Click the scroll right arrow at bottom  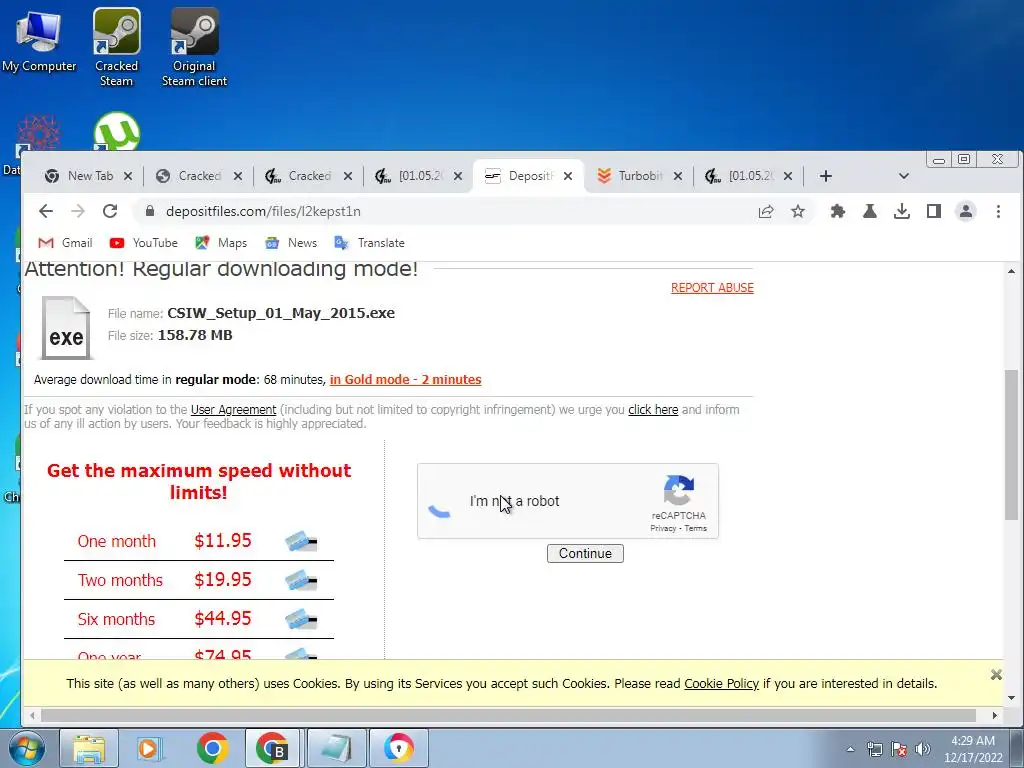click(x=995, y=715)
